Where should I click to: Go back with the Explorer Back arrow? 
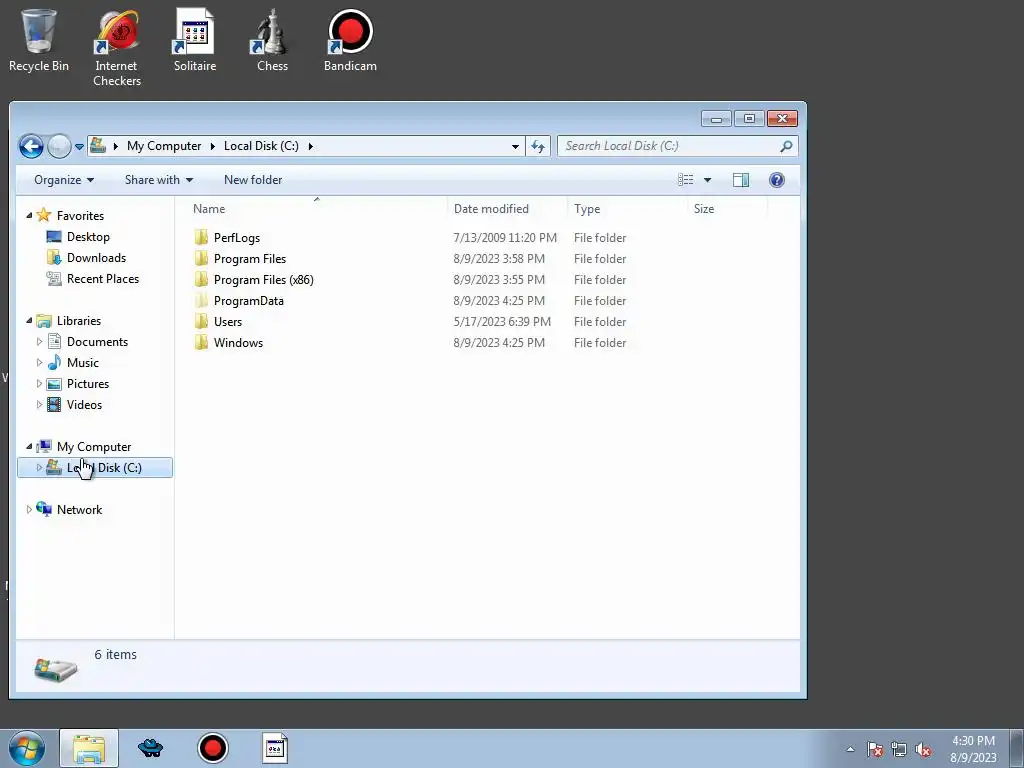31,146
